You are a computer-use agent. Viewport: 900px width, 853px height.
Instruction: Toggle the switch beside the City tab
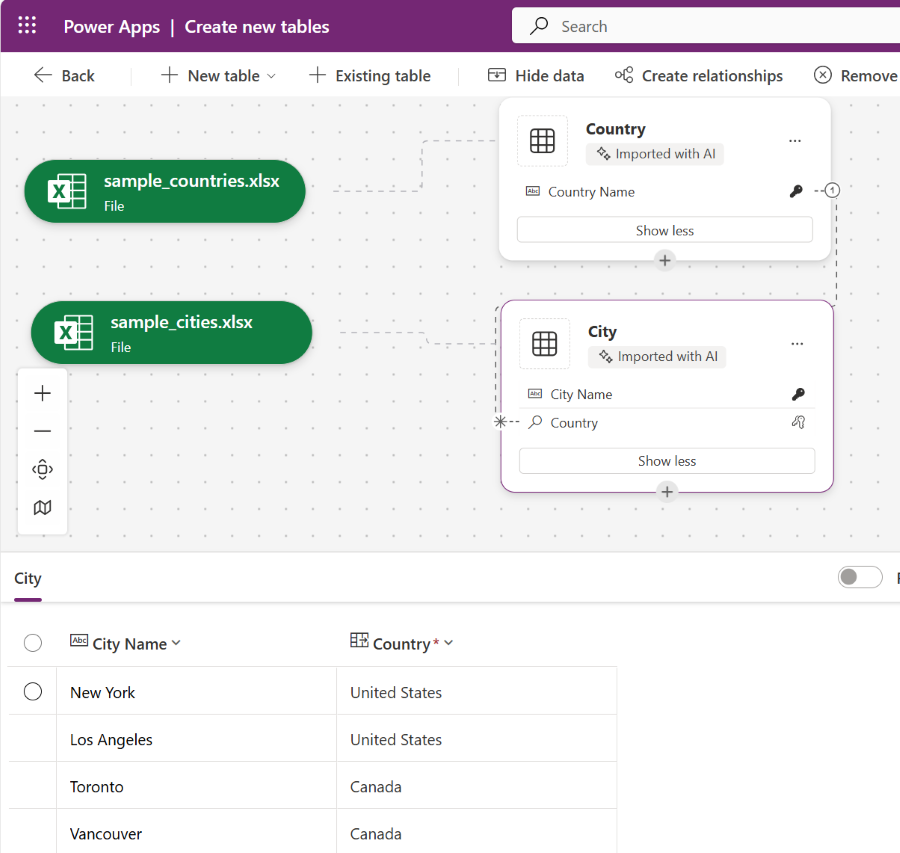click(860, 577)
